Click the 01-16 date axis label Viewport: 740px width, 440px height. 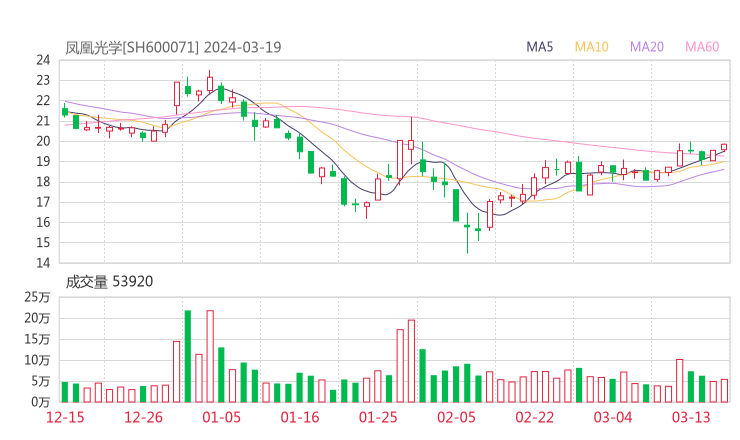(x=300, y=417)
